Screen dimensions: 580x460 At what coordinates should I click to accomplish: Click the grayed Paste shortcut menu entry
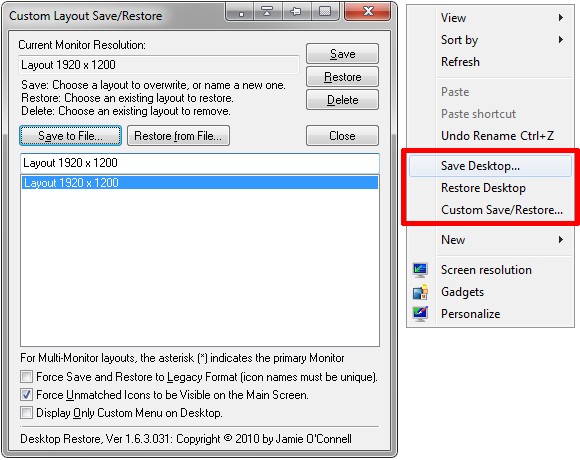point(490,114)
